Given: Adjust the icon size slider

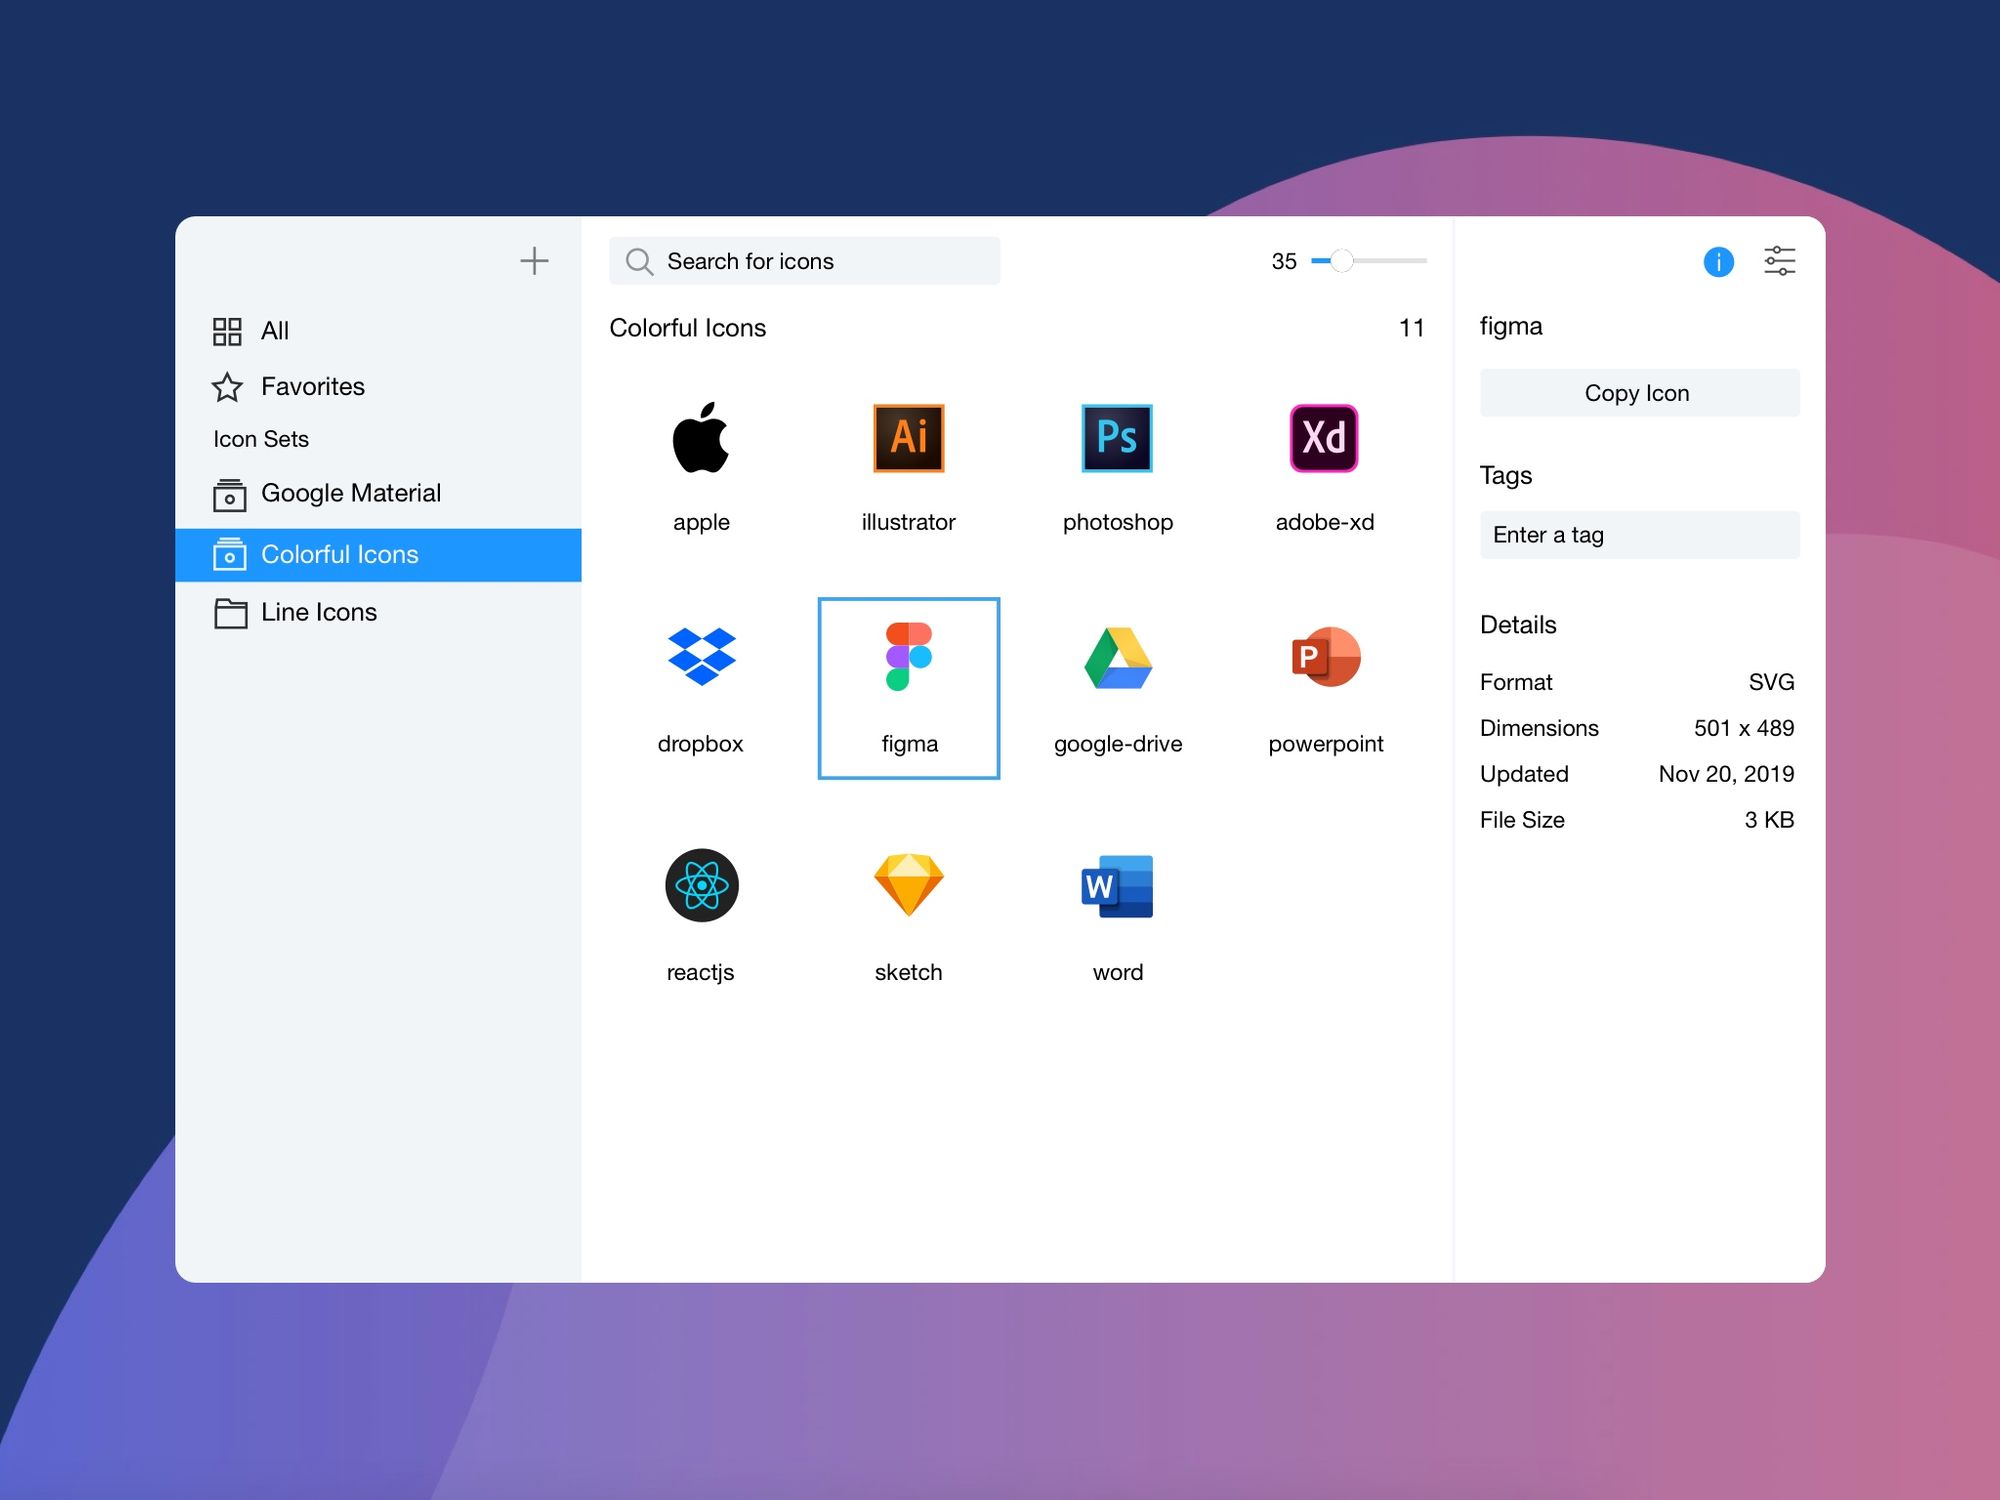Looking at the screenshot, I should (1342, 260).
